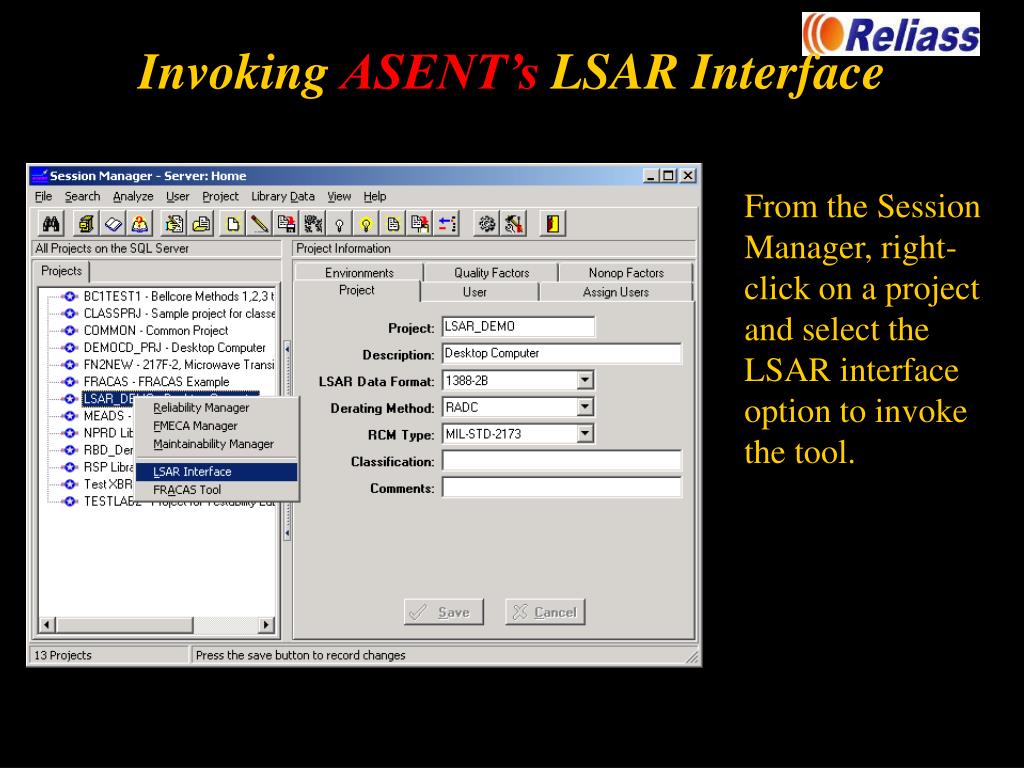This screenshot has width=1024, height=768.
Task: Click the puzzle pieces toolbar icon
Action: tap(313, 224)
